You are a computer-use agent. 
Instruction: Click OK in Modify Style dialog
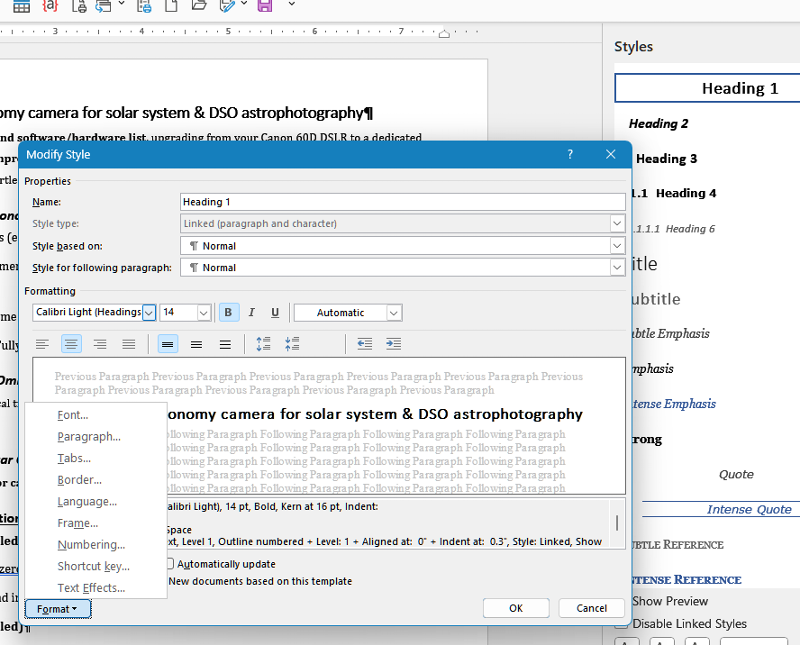point(516,608)
